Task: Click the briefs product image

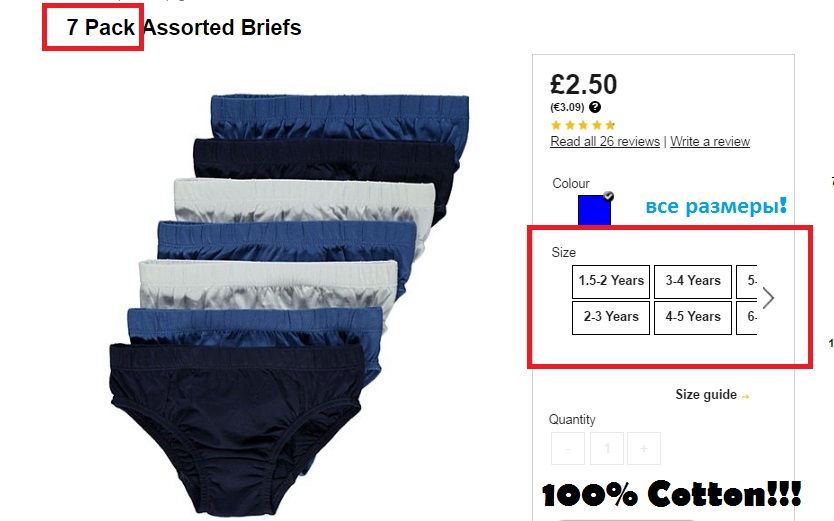Action: point(289,305)
